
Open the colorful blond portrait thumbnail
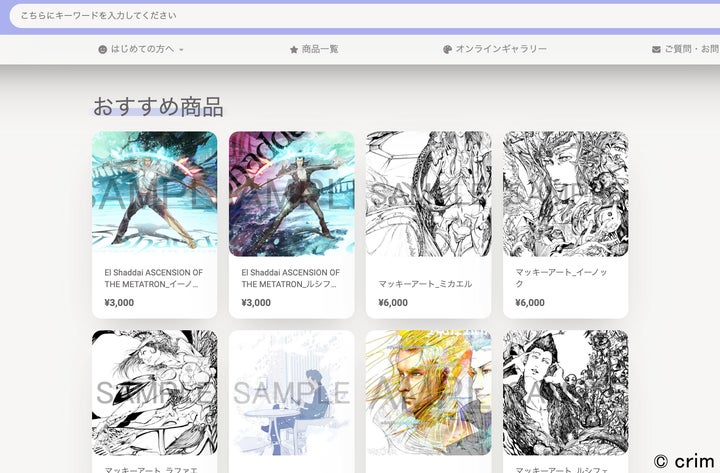click(x=428, y=393)
